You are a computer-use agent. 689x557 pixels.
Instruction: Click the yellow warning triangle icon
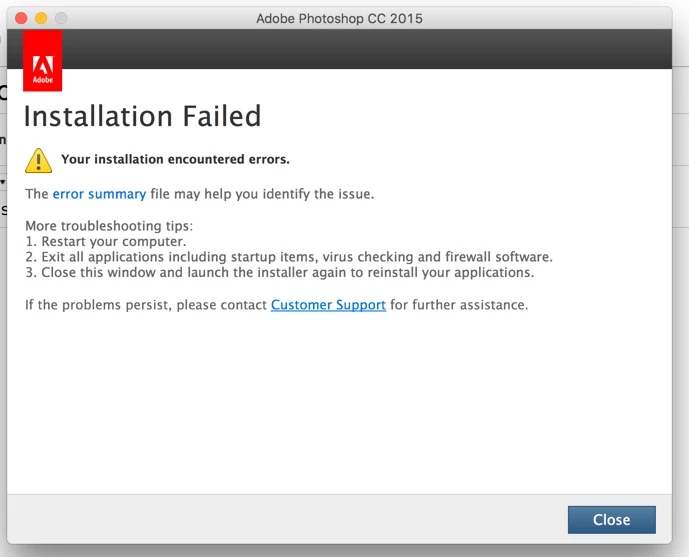pyautogui.click(x=39, y=160)
